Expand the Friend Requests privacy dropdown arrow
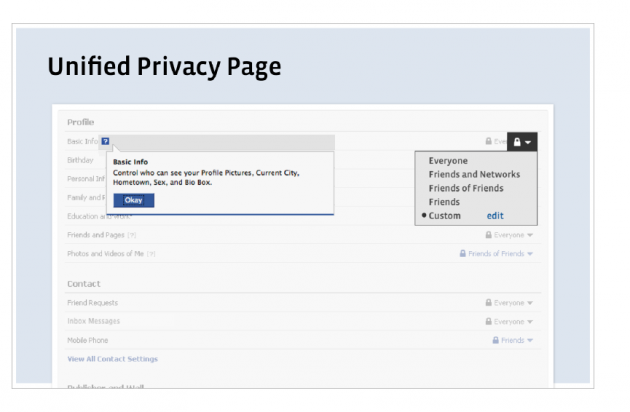 [530, 302]
